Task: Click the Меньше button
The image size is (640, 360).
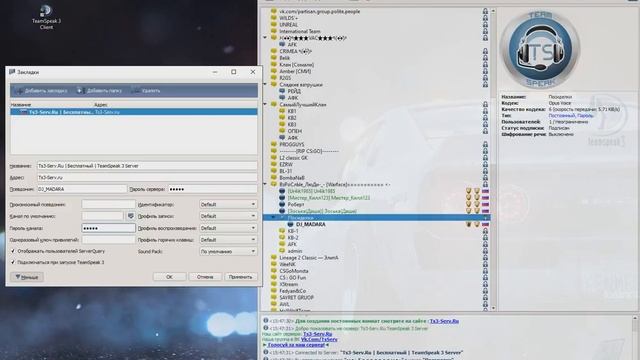Action: 27,277
